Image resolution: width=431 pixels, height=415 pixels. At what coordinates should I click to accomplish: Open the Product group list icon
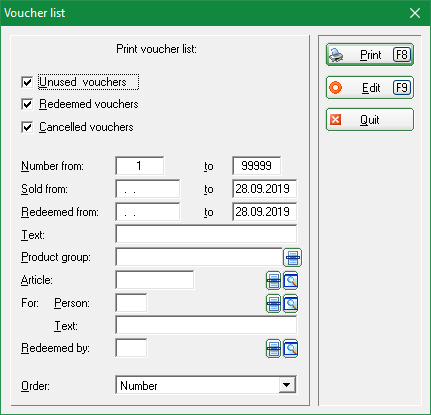(292, 257)
